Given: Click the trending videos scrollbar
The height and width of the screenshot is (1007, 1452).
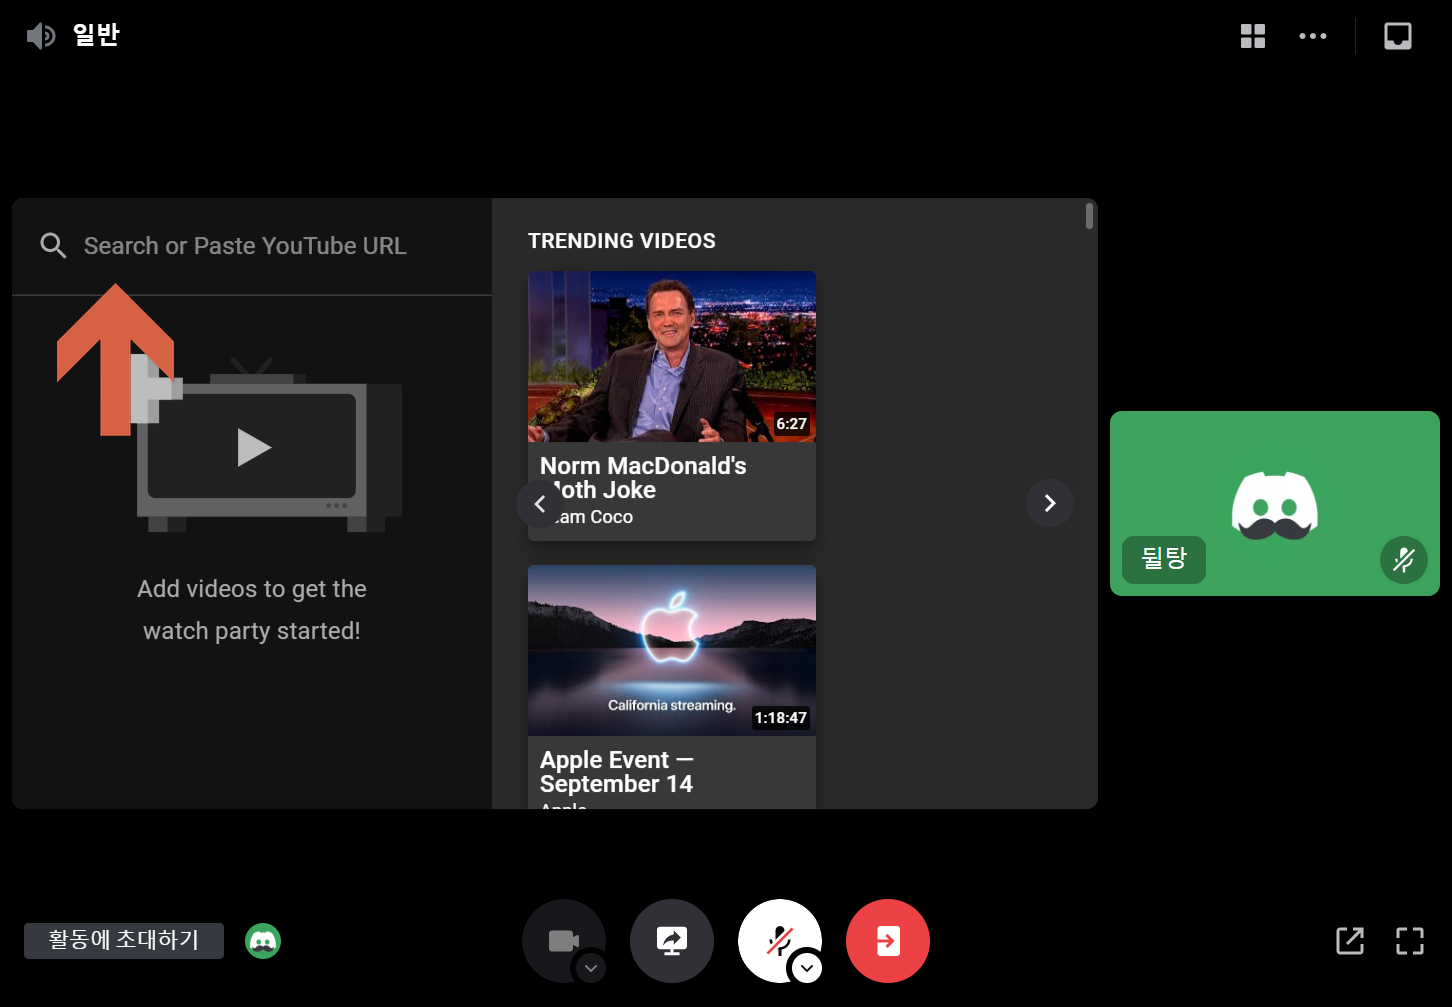Looking at the screenshot, I should coord(1089,216).
